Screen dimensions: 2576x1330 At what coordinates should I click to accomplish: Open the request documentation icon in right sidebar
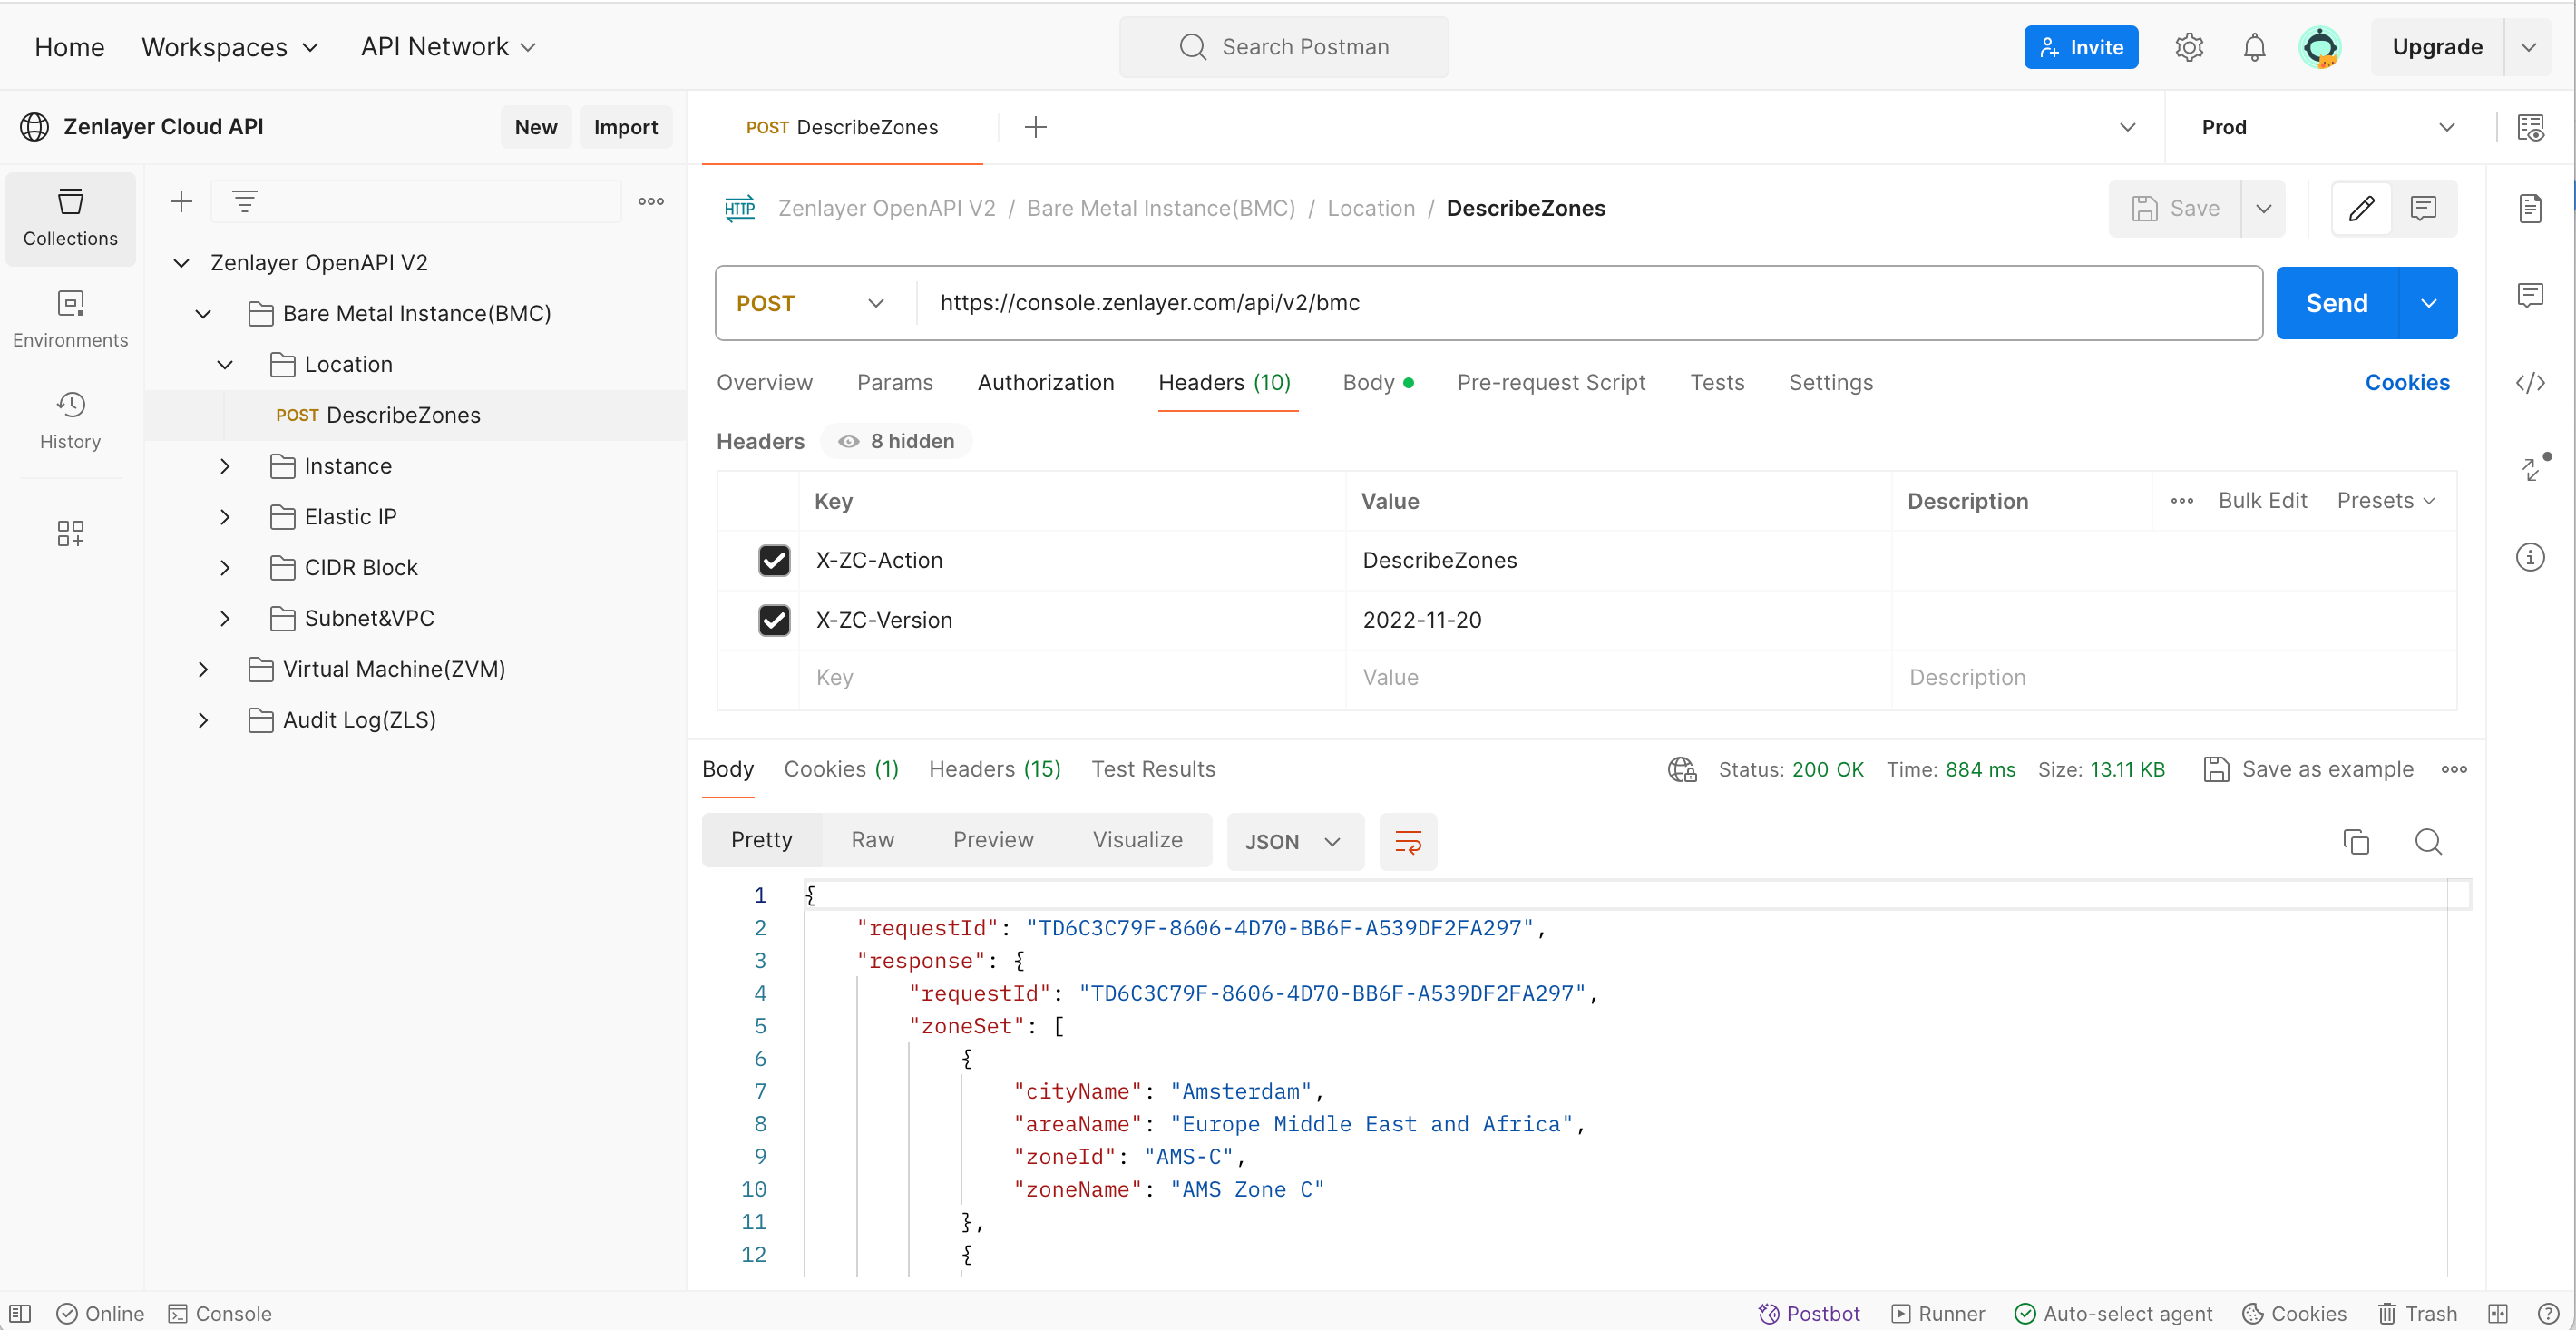click(x=2530, y=209)
